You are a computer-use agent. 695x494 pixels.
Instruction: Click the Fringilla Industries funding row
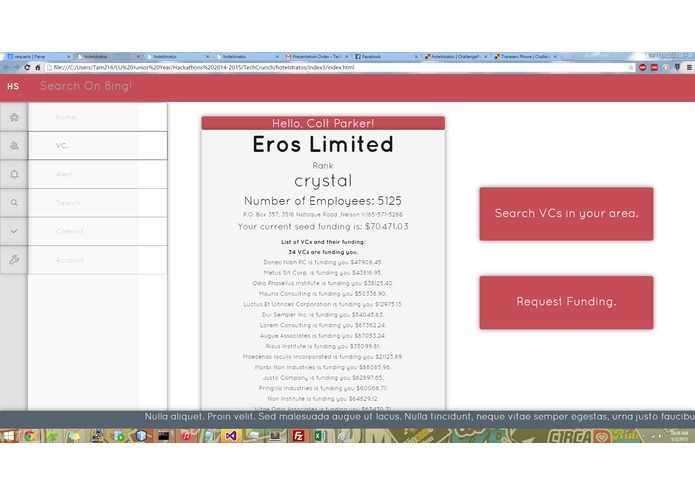click(x=323, y=388)
